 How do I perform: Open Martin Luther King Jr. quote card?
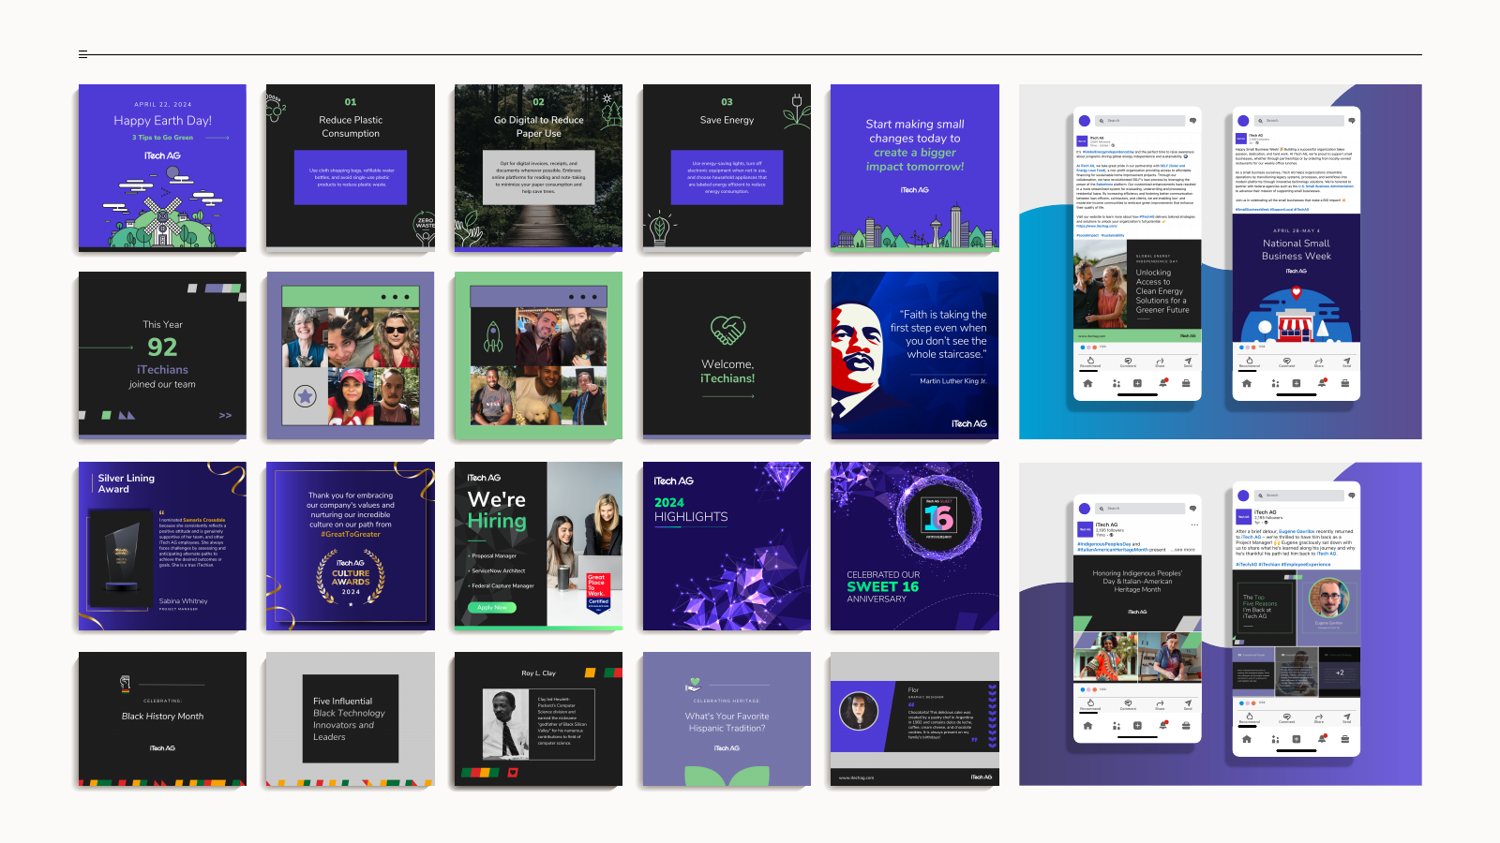[x=915, y=355]
